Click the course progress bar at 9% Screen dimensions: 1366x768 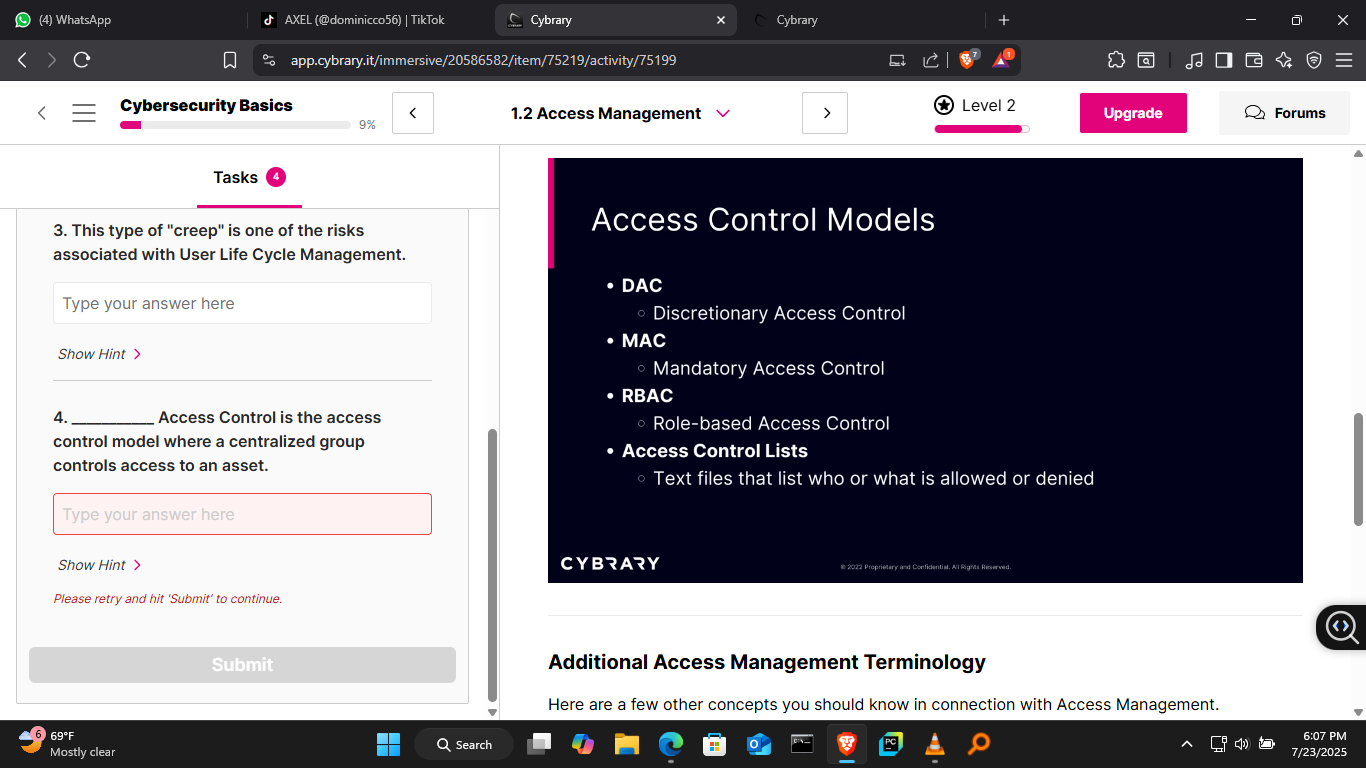[x=235, y=125]
